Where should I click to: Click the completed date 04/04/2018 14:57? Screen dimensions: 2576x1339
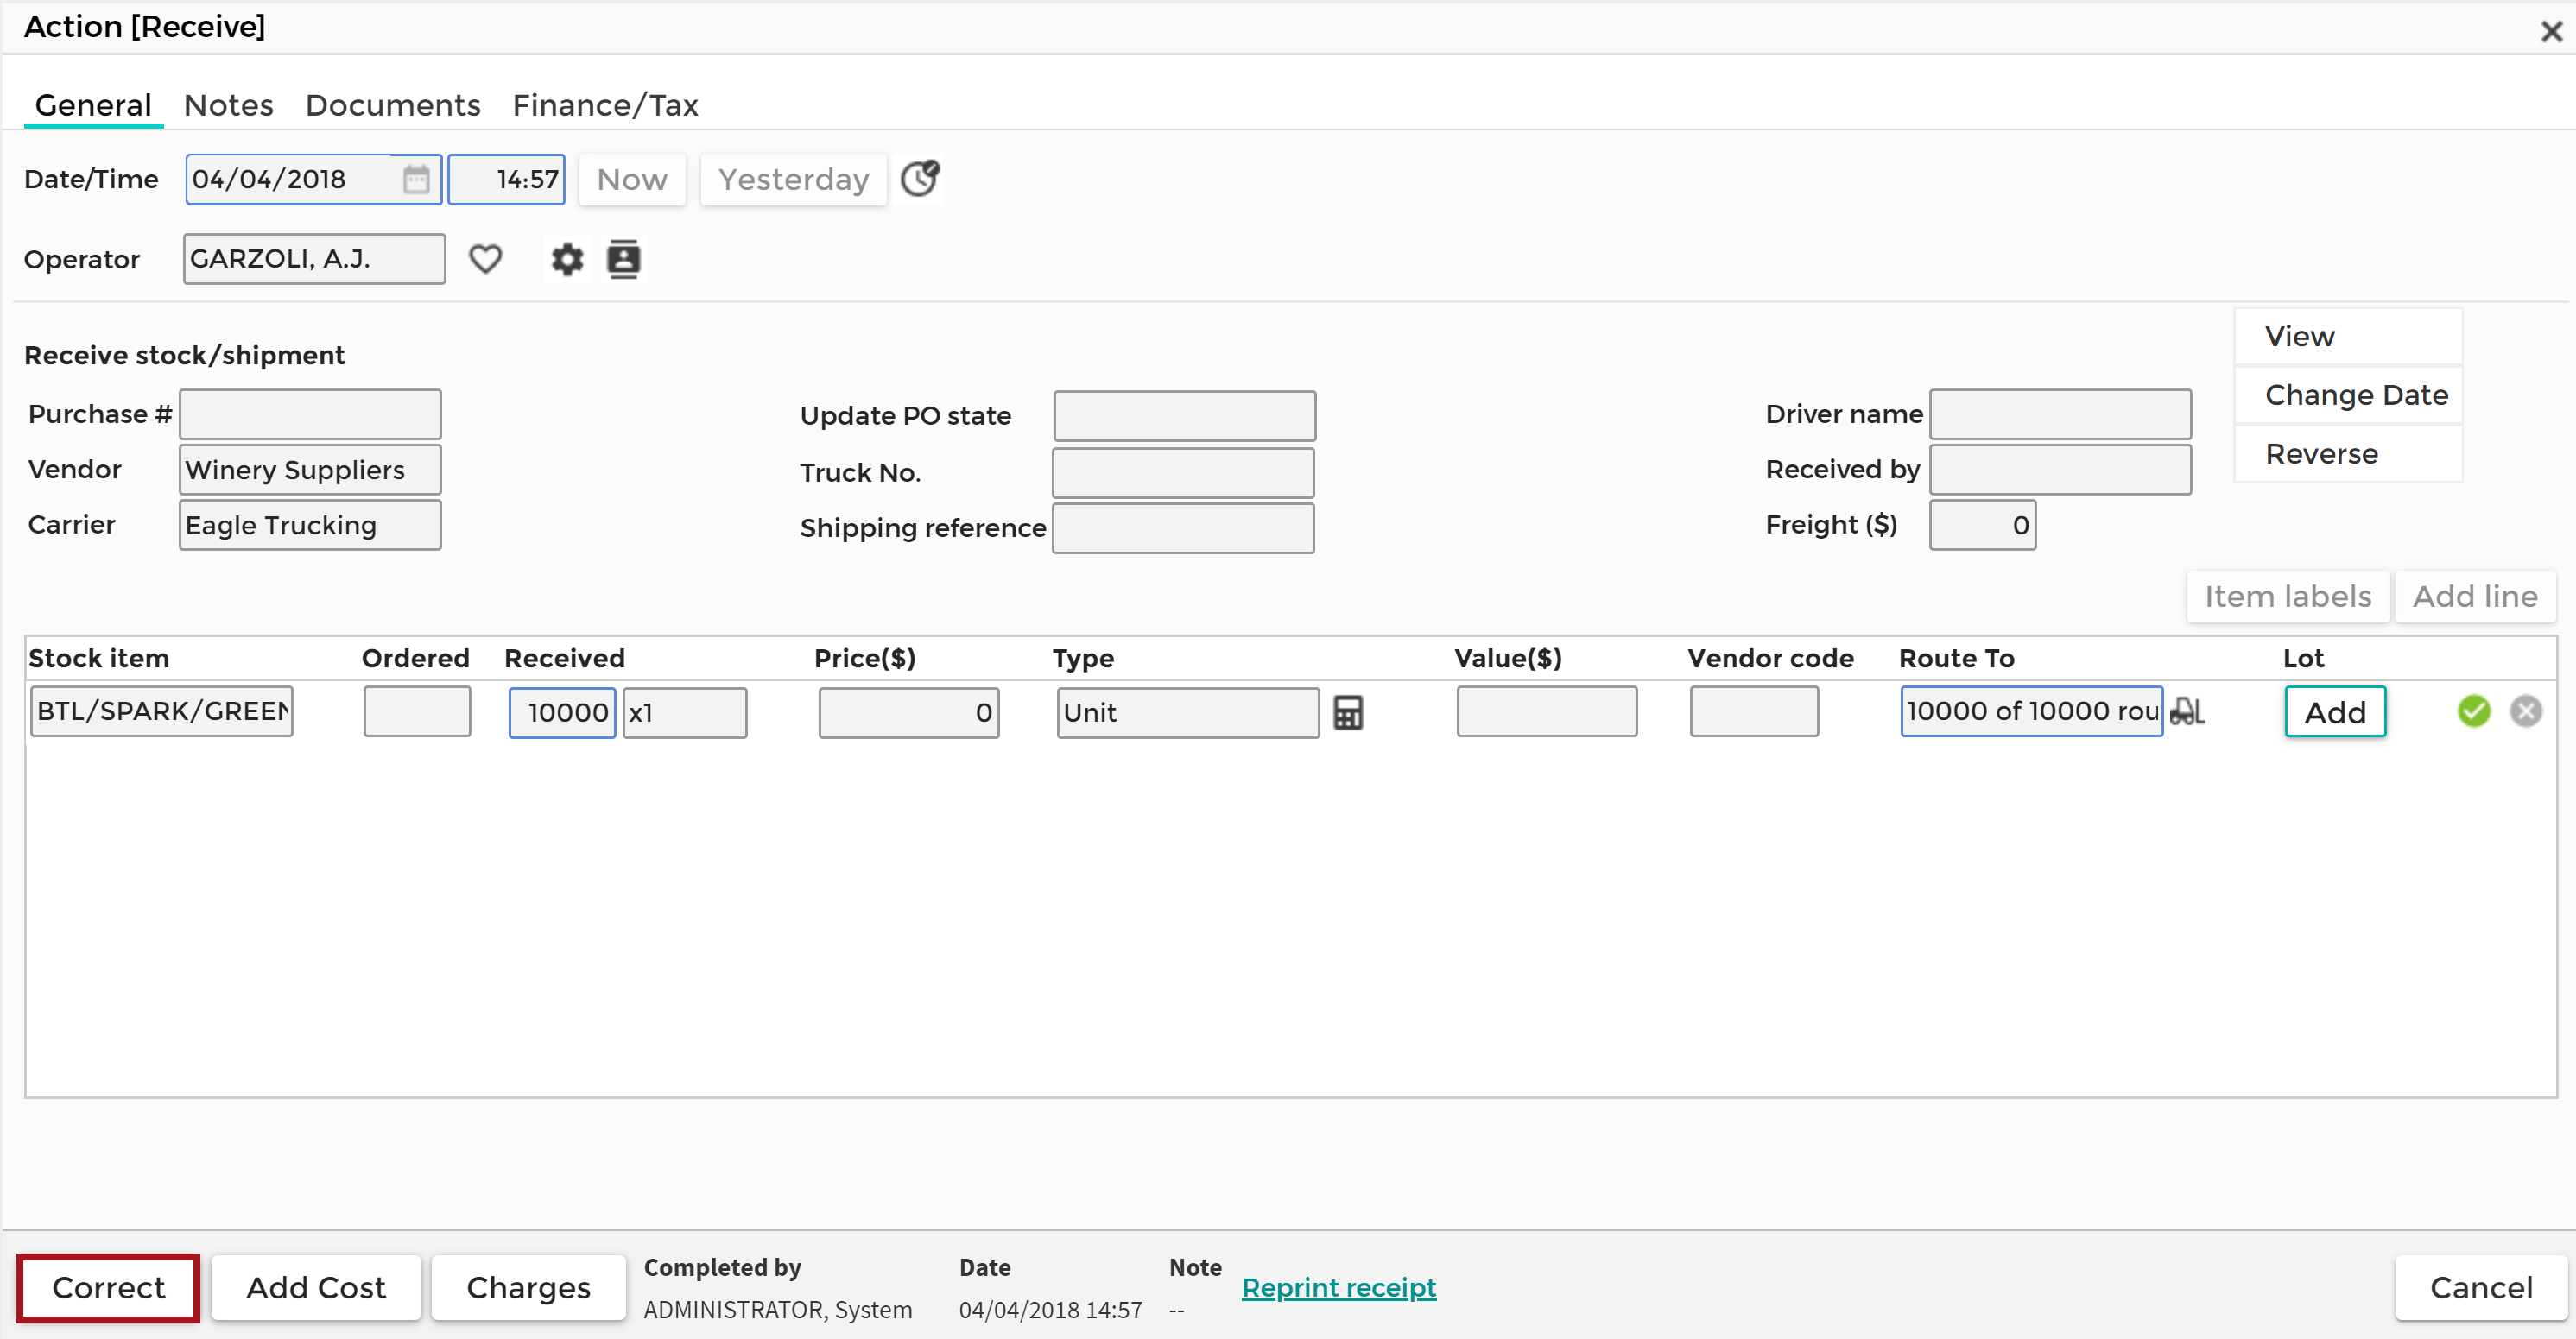click(x=1050, y=1309)
